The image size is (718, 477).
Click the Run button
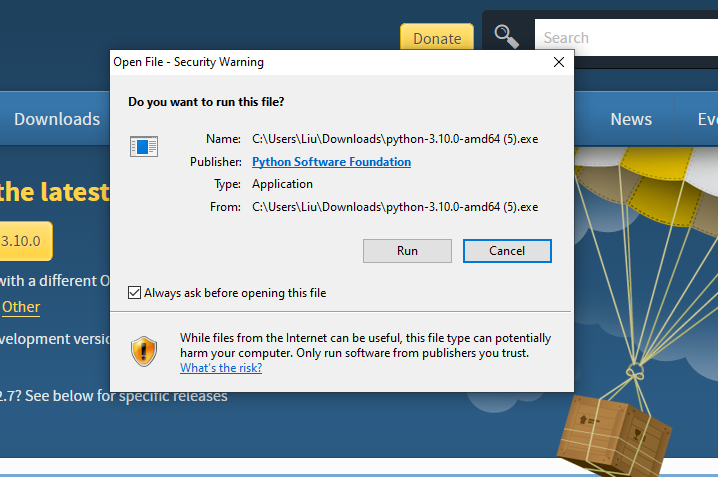pos(407,251)
